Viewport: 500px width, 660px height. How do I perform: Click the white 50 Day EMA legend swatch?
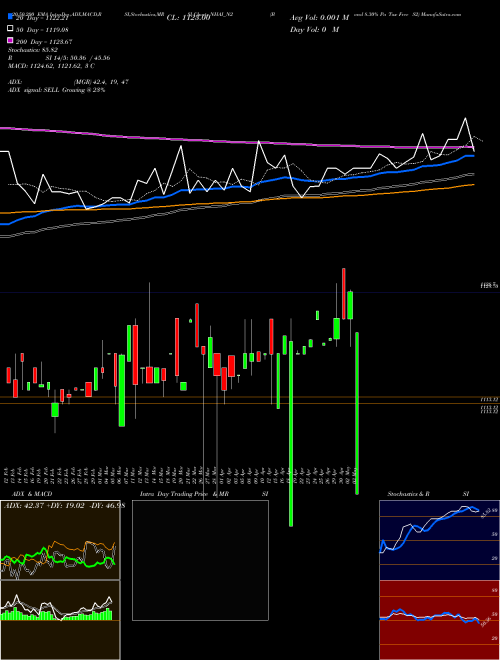pyautogui.click(x=10, y=29)
